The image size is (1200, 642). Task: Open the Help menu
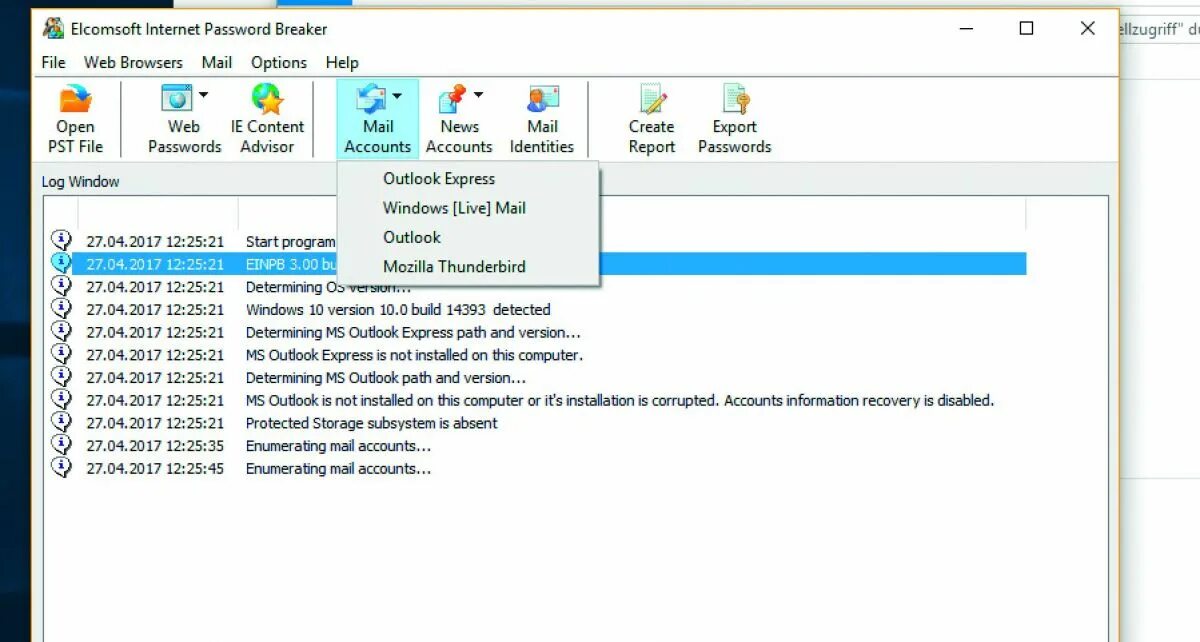342,62
